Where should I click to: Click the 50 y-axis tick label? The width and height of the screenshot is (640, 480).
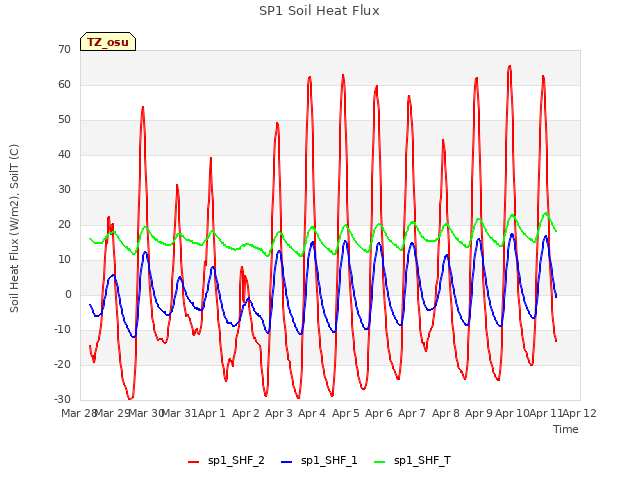[64, 120]
